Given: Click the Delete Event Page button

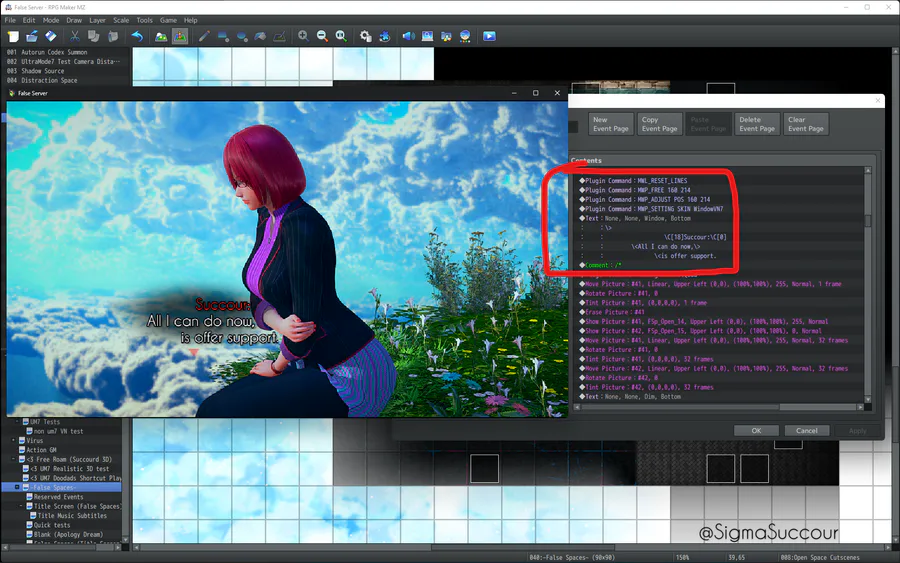Looking at the screenshot, I should [757, 124].
